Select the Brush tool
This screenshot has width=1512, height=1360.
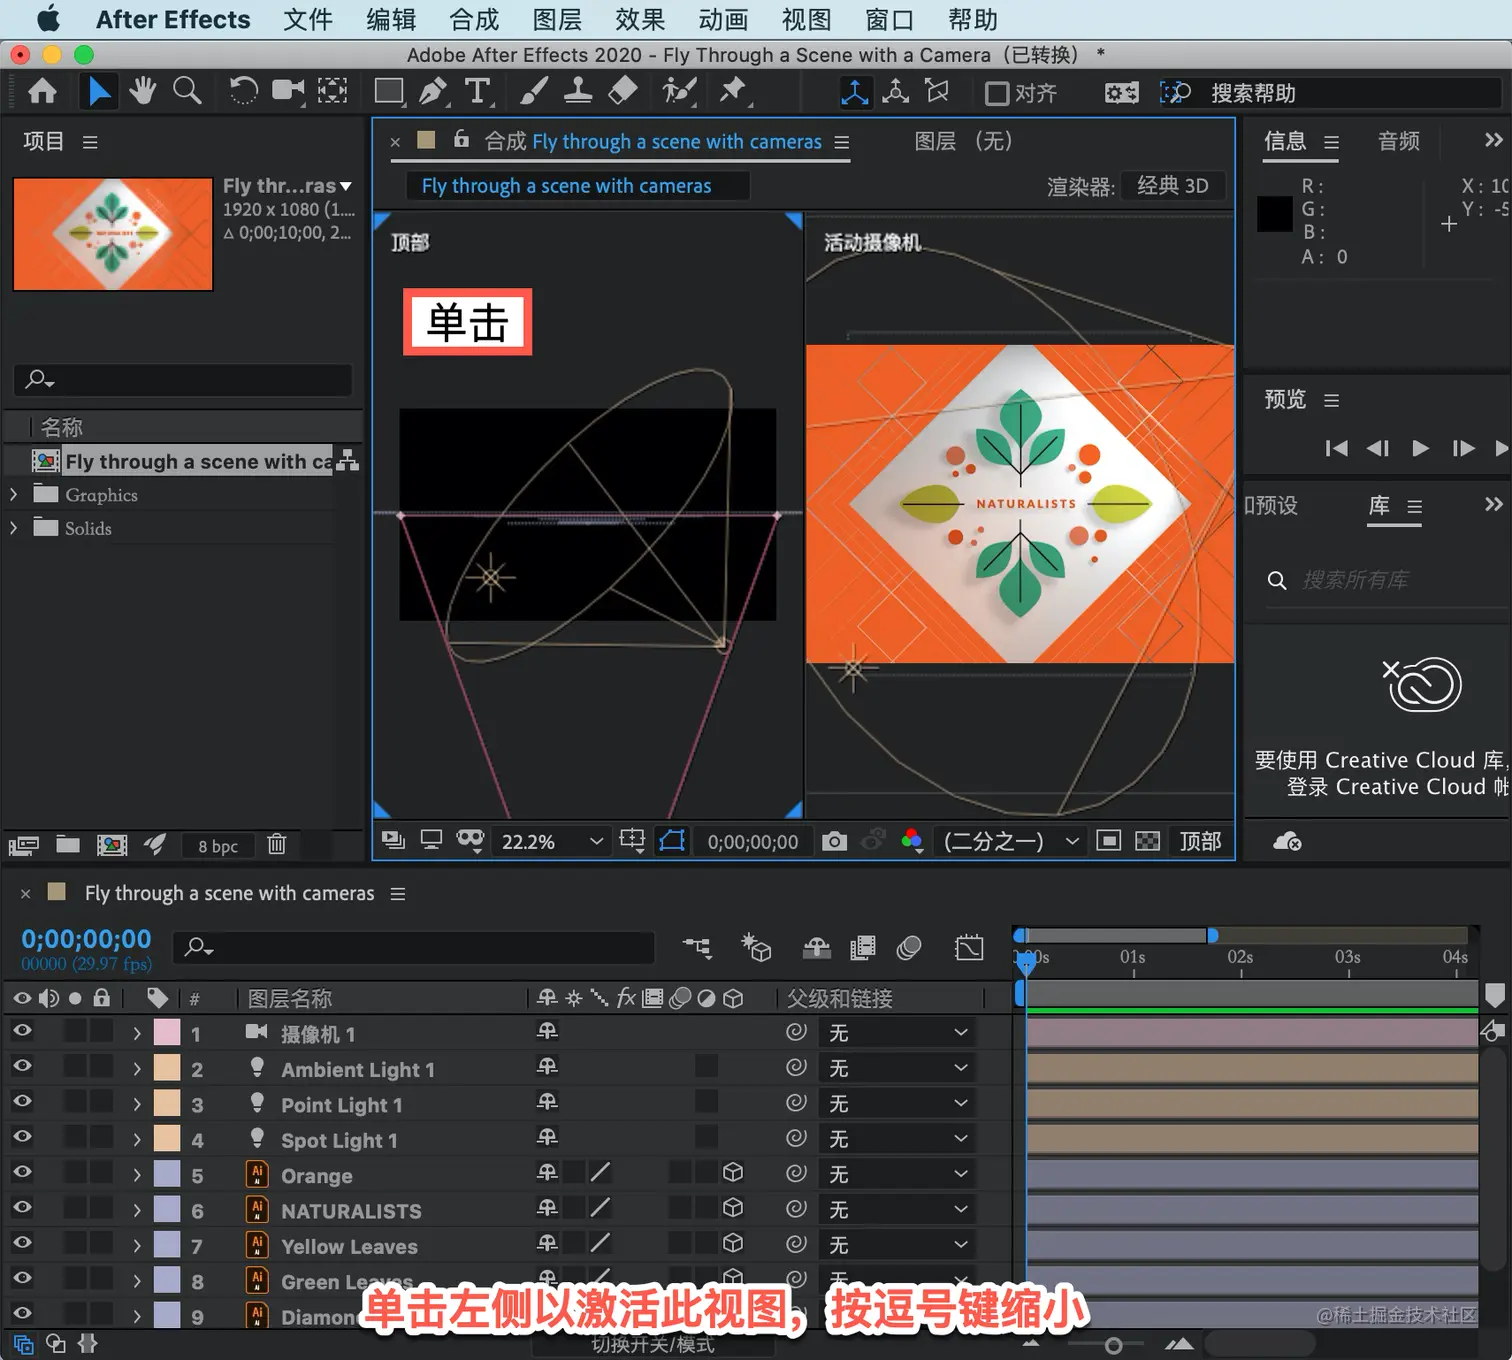tap(533, 92)
